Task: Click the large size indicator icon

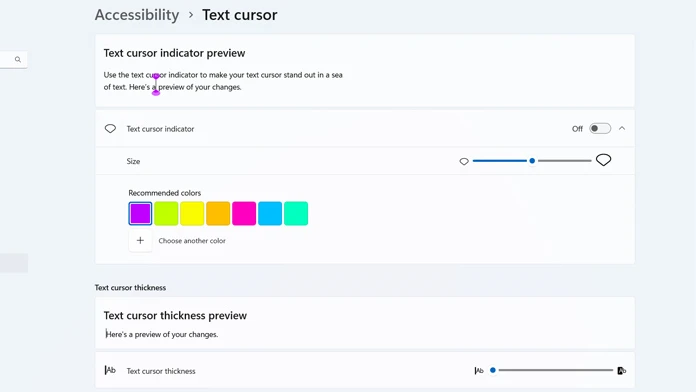Action: coord(603,160)
